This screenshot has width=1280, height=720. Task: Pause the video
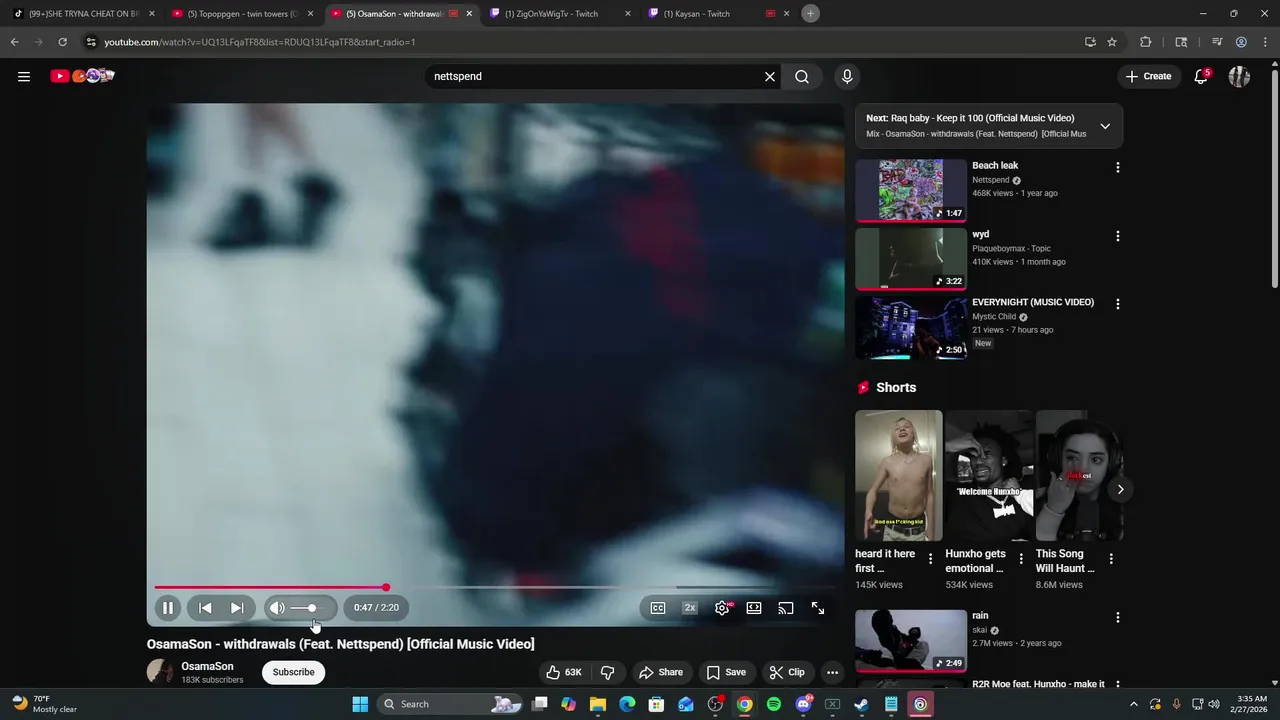pyautogui.click(x=168, y=607)
